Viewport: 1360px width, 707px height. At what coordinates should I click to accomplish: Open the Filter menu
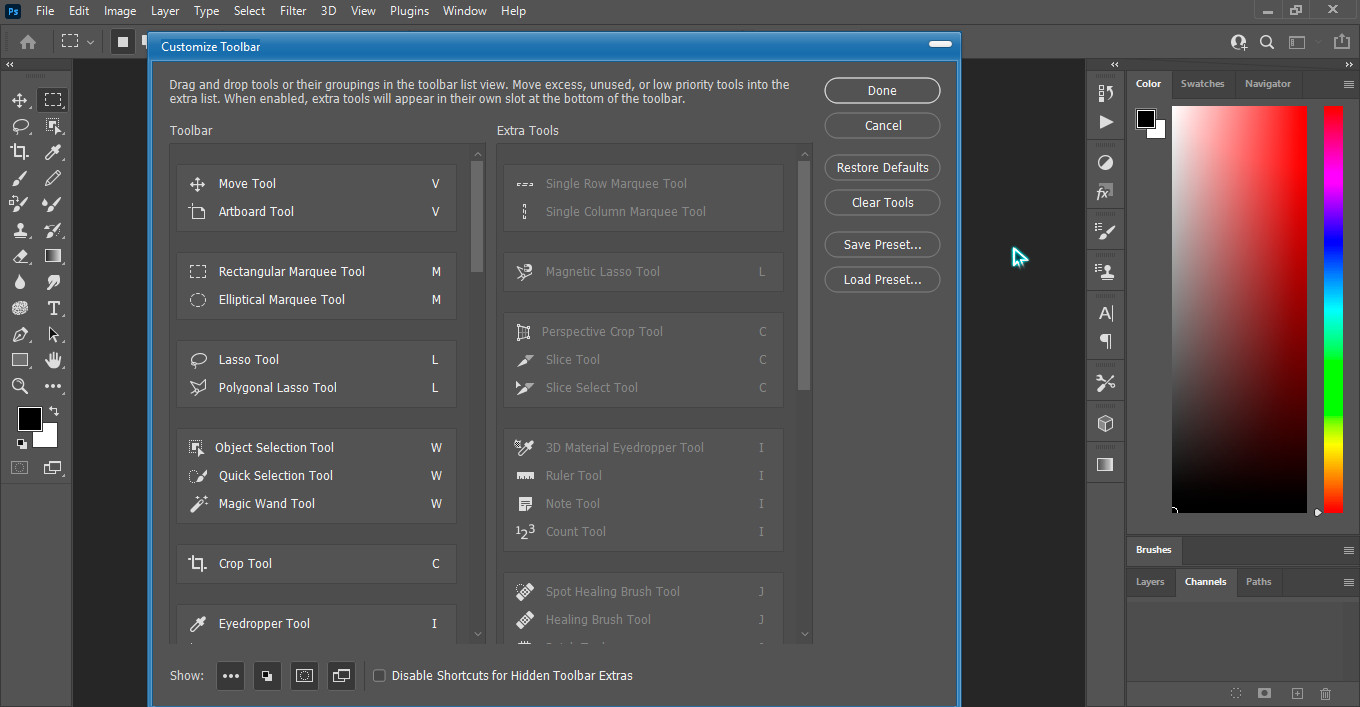click(293, 11)
